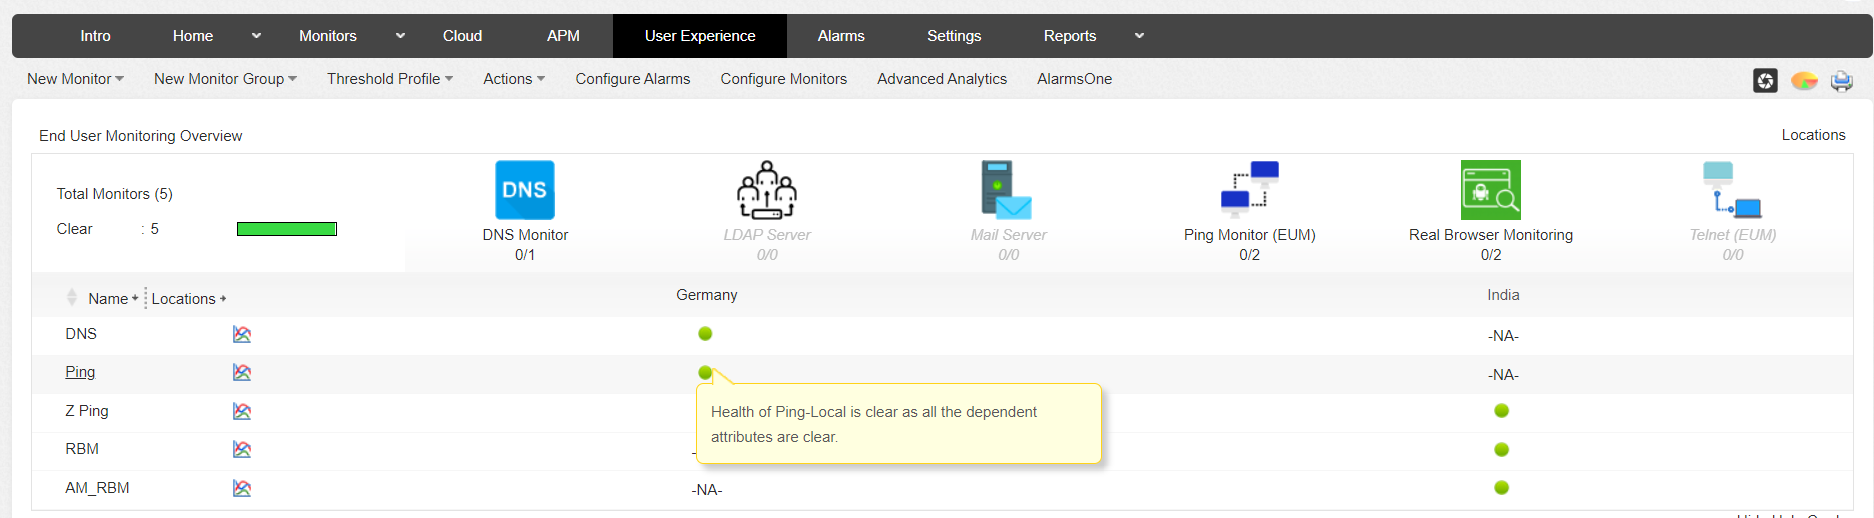
Task: Expand the New Monitor dropdown
Action: [75, 79]
